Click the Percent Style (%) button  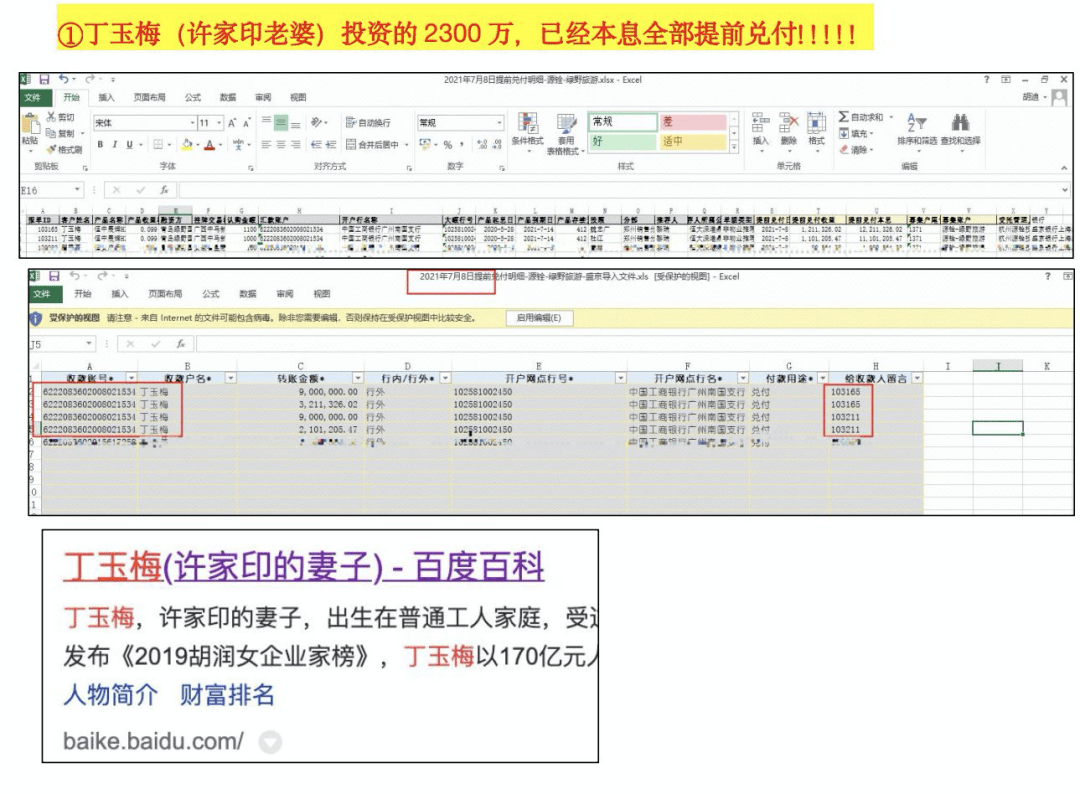click(448, 145)
